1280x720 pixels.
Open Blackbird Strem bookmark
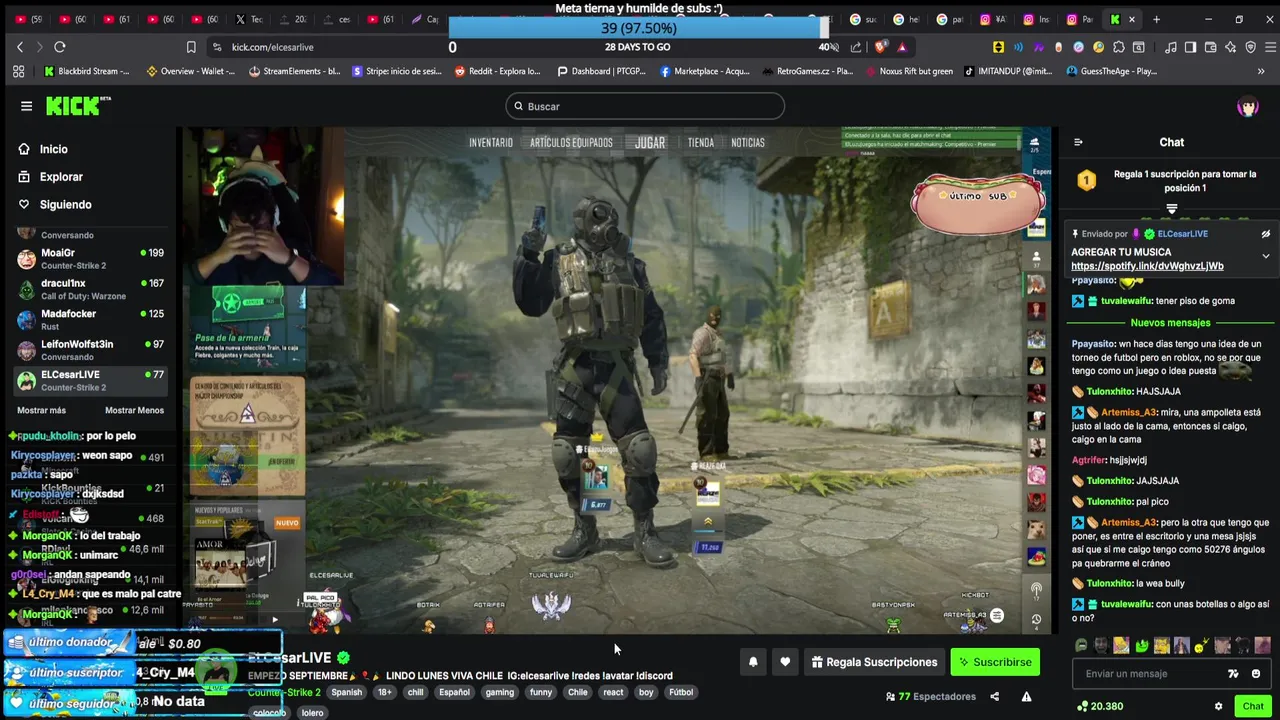pos(86,71)
